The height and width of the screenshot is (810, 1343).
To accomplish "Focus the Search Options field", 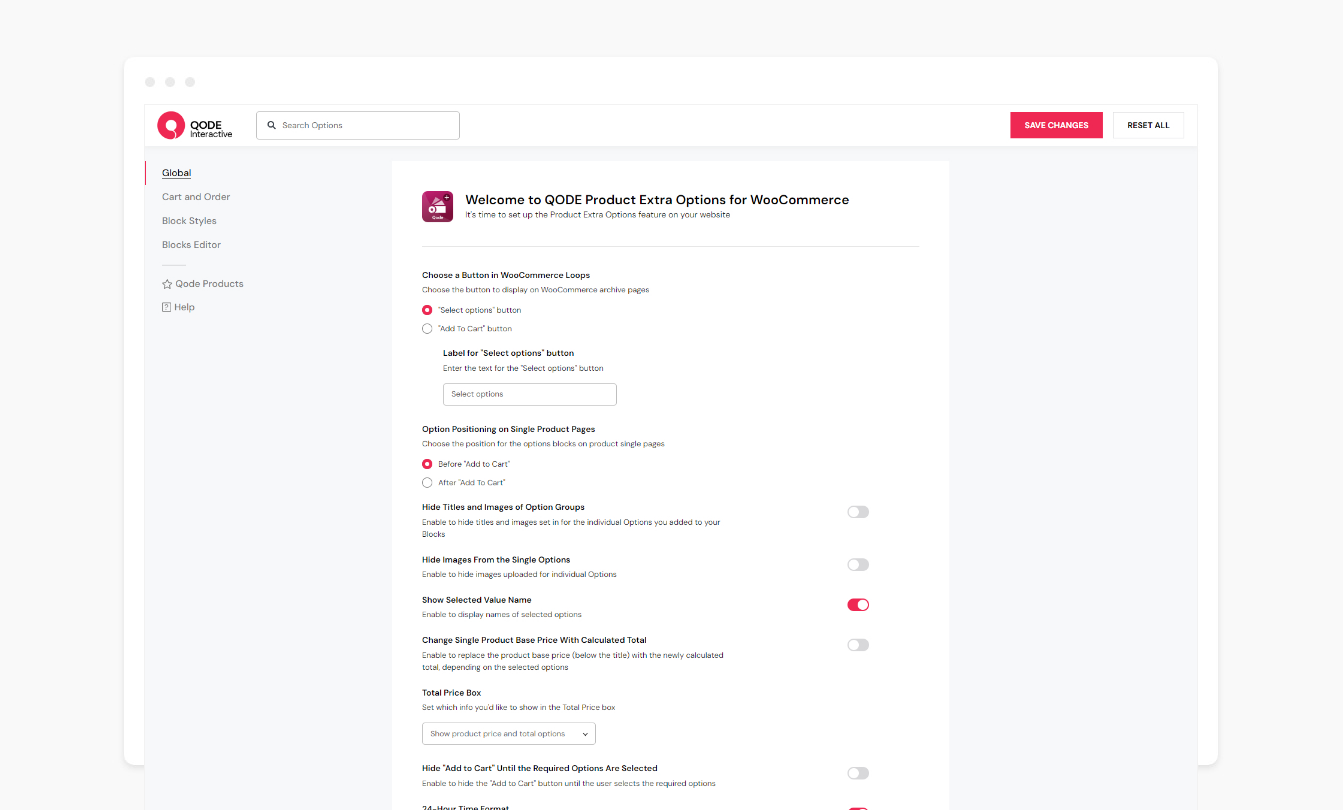I will click(x=358, y=125).
